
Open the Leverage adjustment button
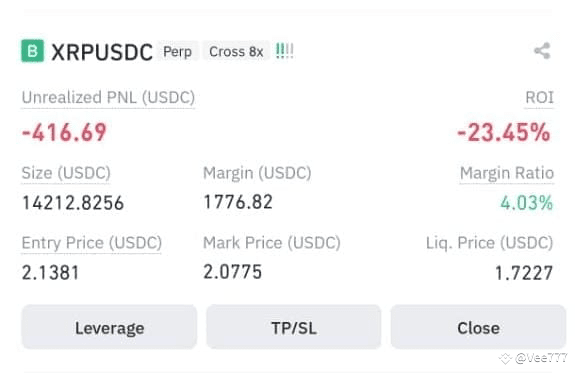click(109, 327)
